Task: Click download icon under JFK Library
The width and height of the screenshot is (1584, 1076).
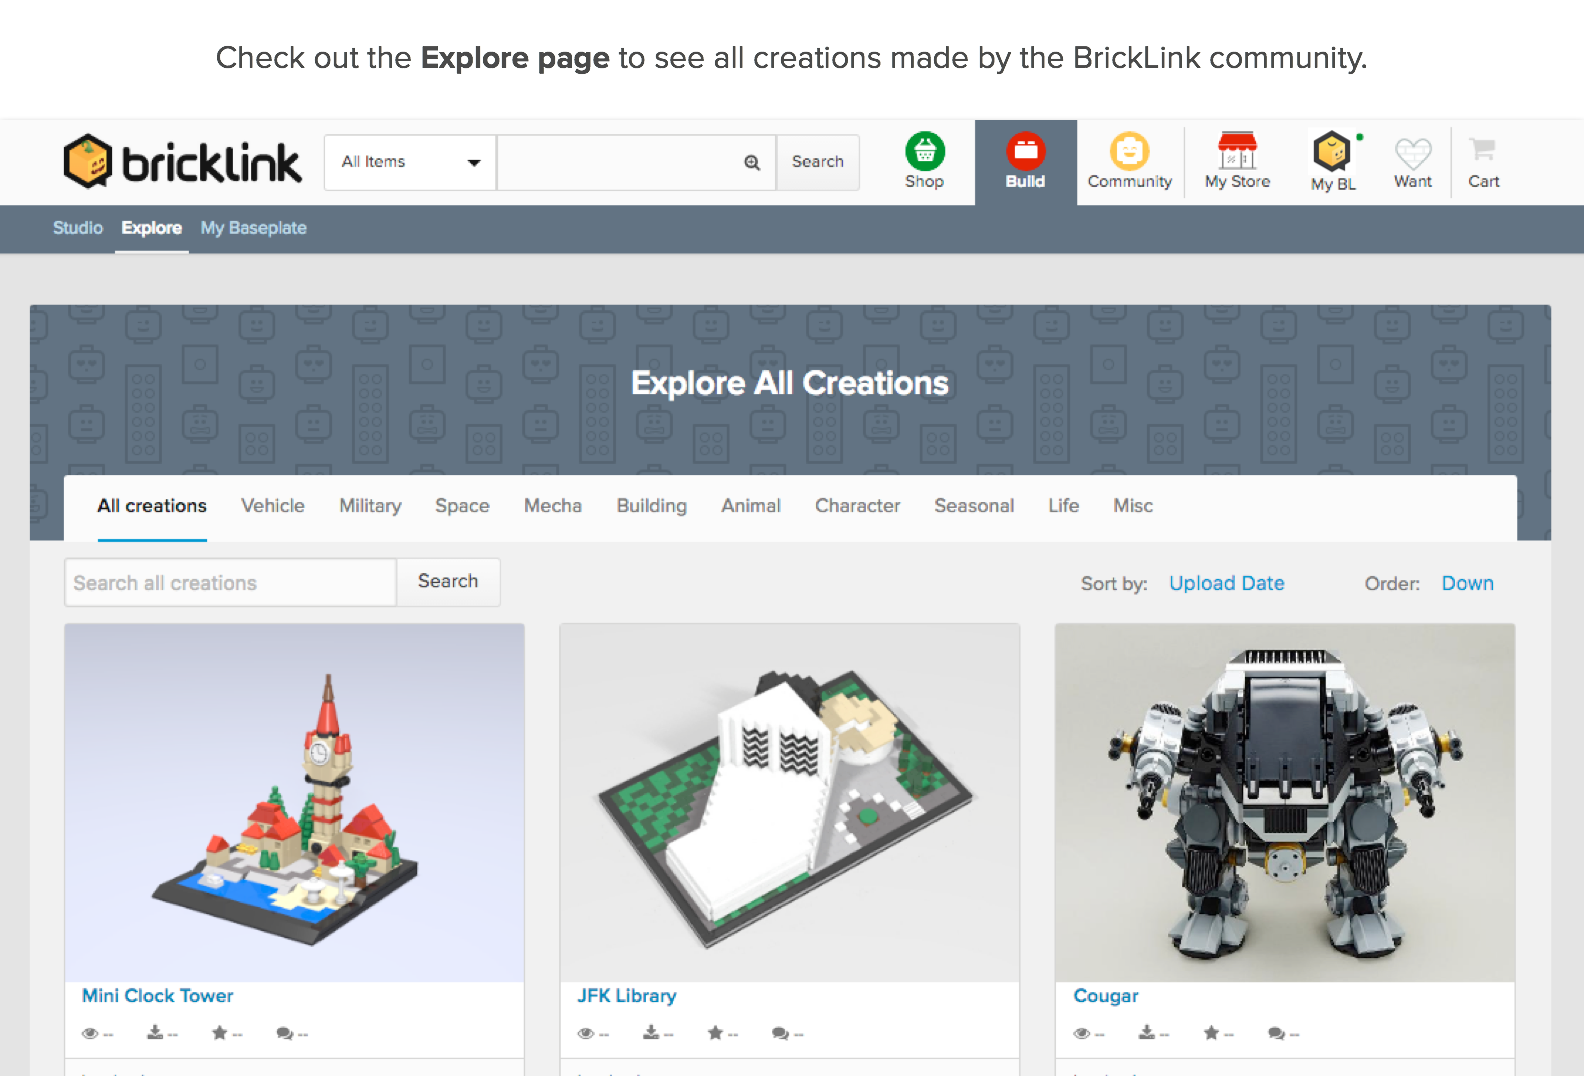Action: coord(651,1032)
